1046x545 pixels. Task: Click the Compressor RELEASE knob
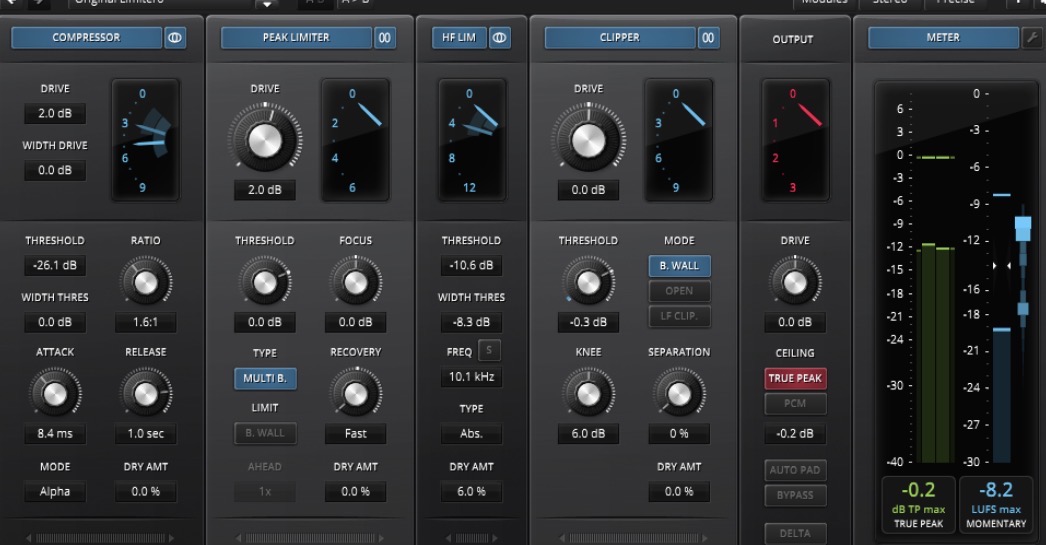(145, 394)
